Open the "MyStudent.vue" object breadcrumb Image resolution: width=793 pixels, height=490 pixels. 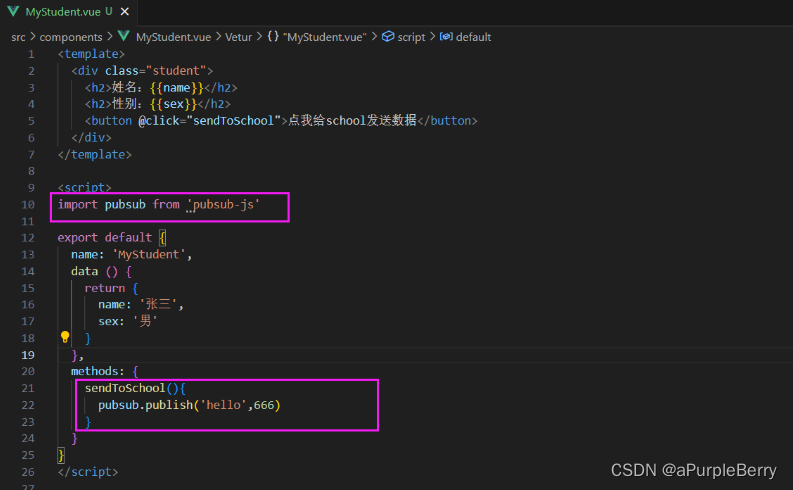(325, 37)
